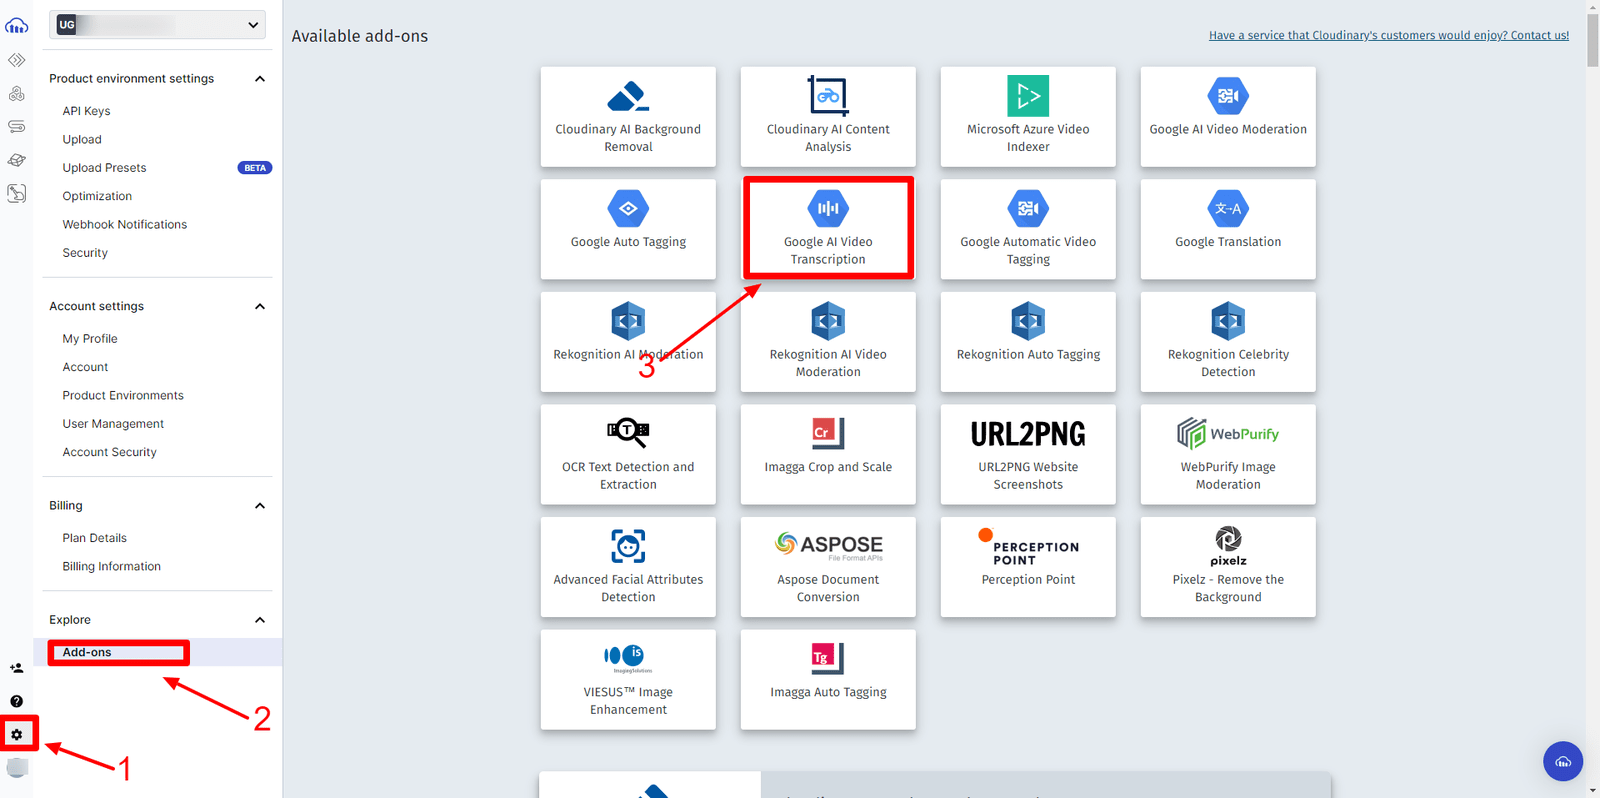1600x798 pixels.
Task: View Plan Details
Action: 94,538
